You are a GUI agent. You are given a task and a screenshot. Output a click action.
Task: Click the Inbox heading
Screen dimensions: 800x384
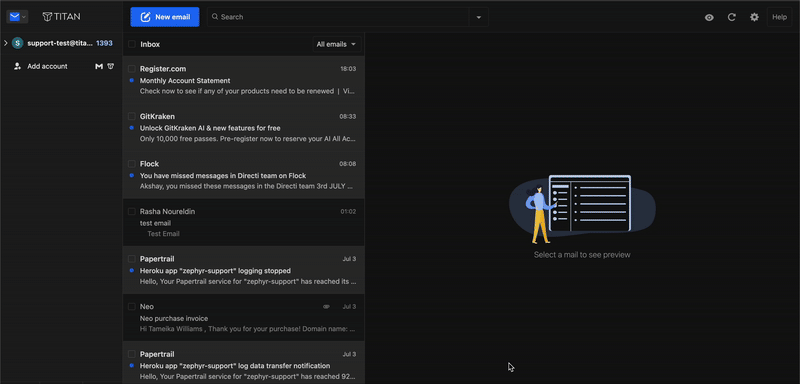150,44
